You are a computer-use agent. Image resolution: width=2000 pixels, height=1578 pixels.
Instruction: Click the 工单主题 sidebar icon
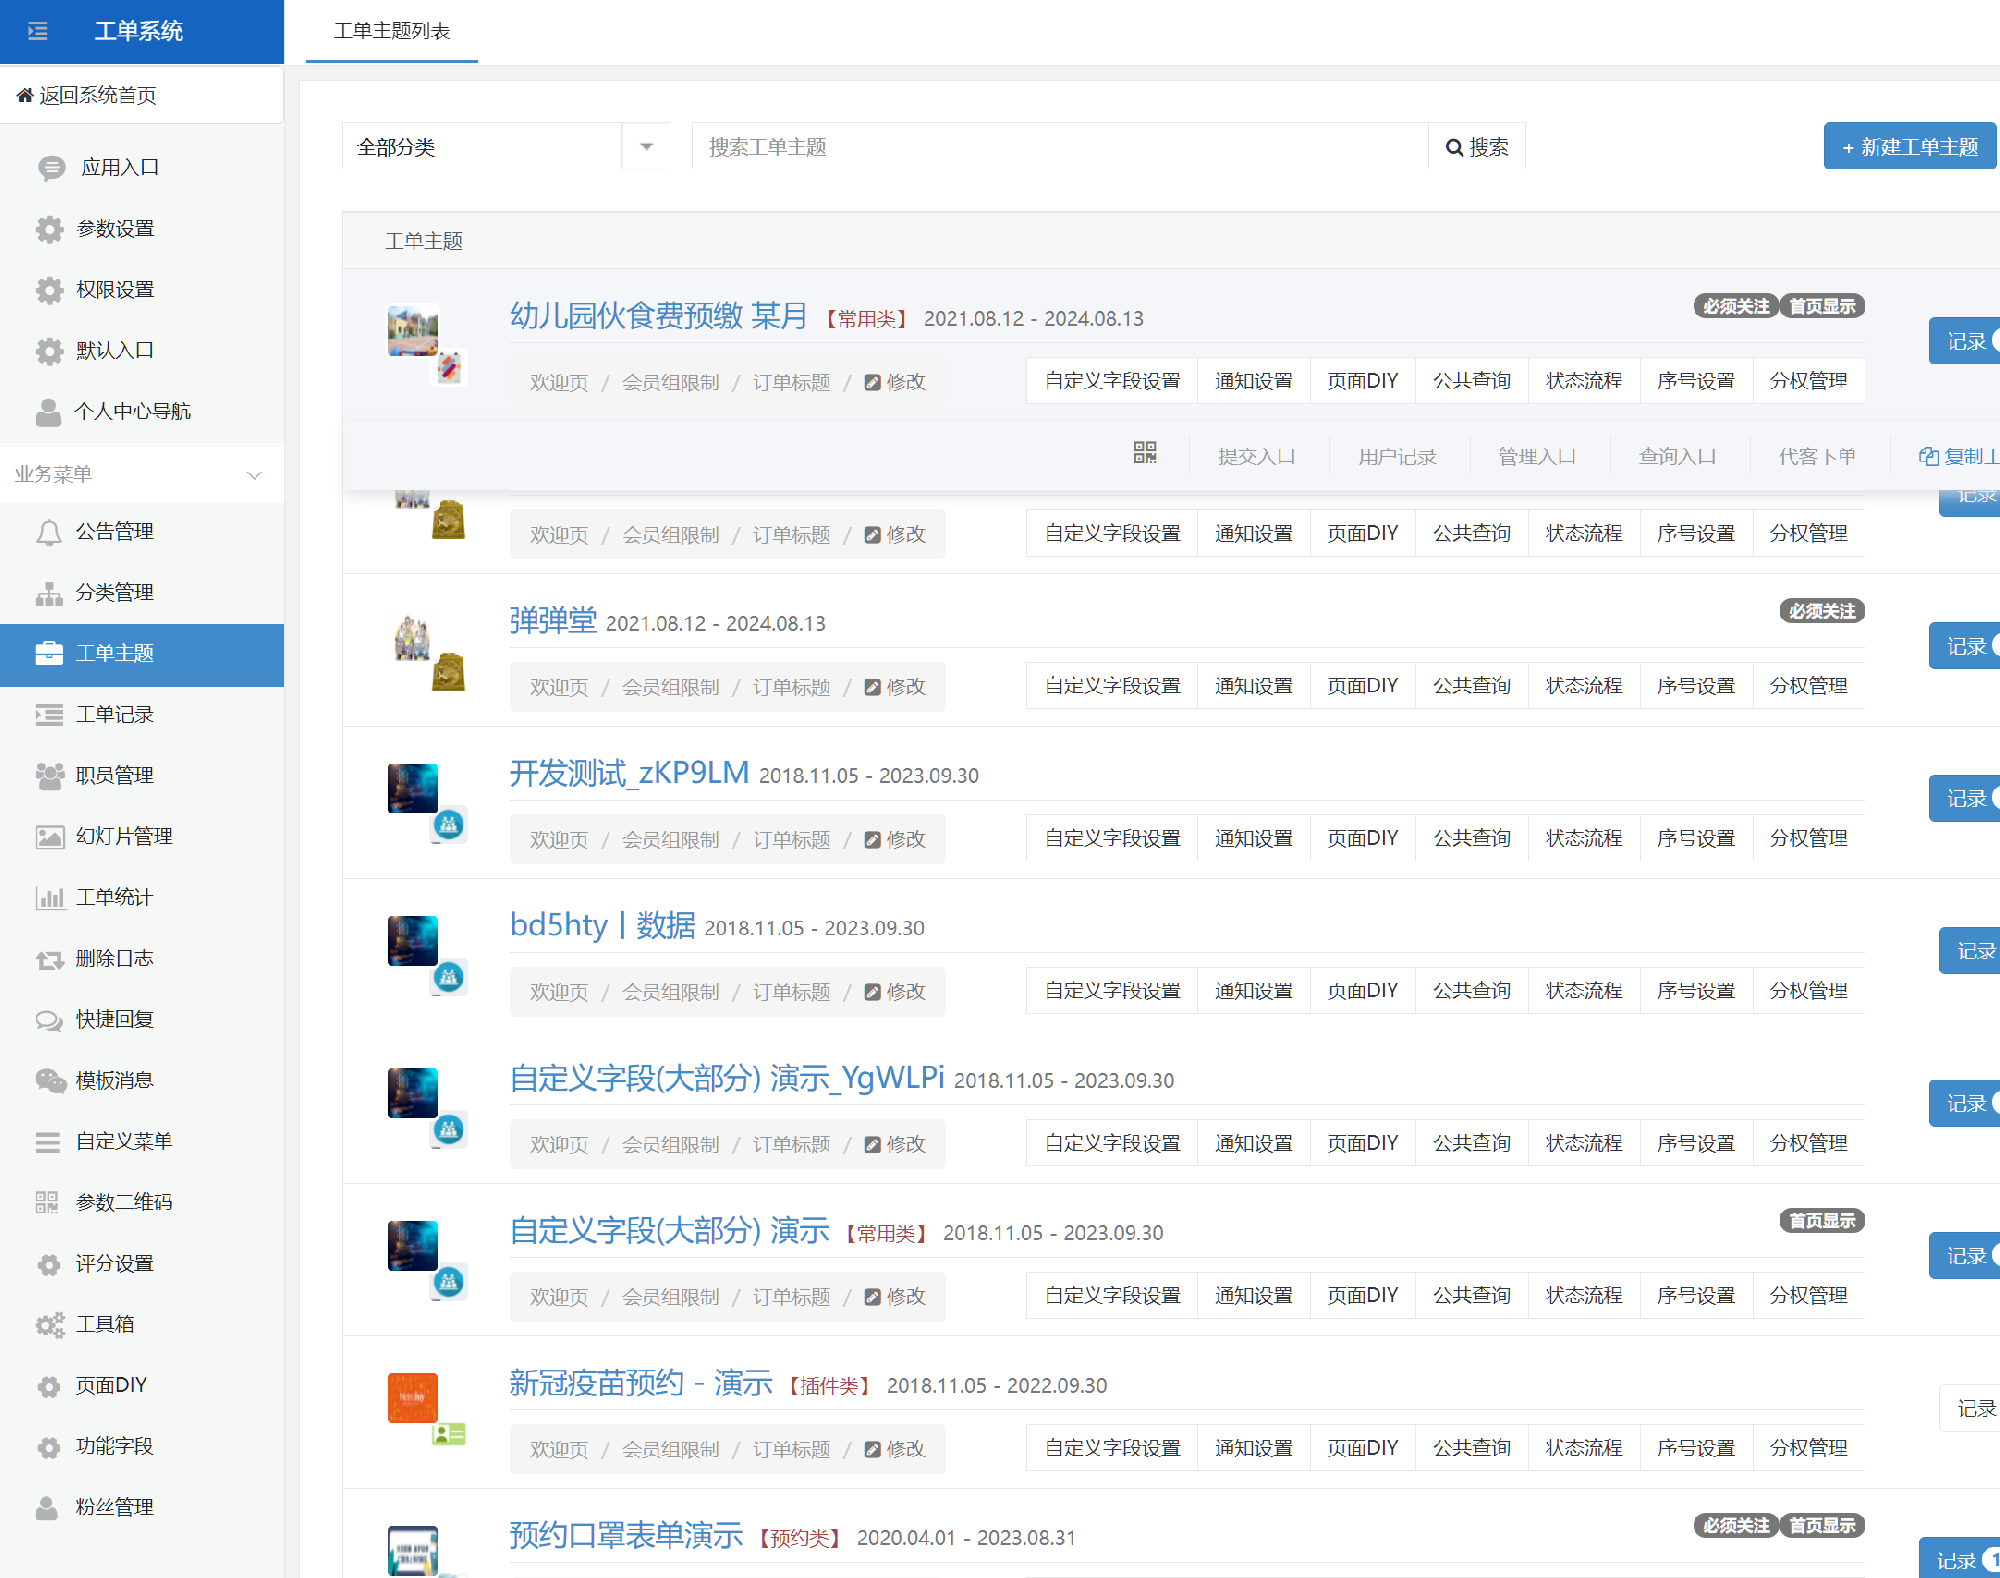47,653
